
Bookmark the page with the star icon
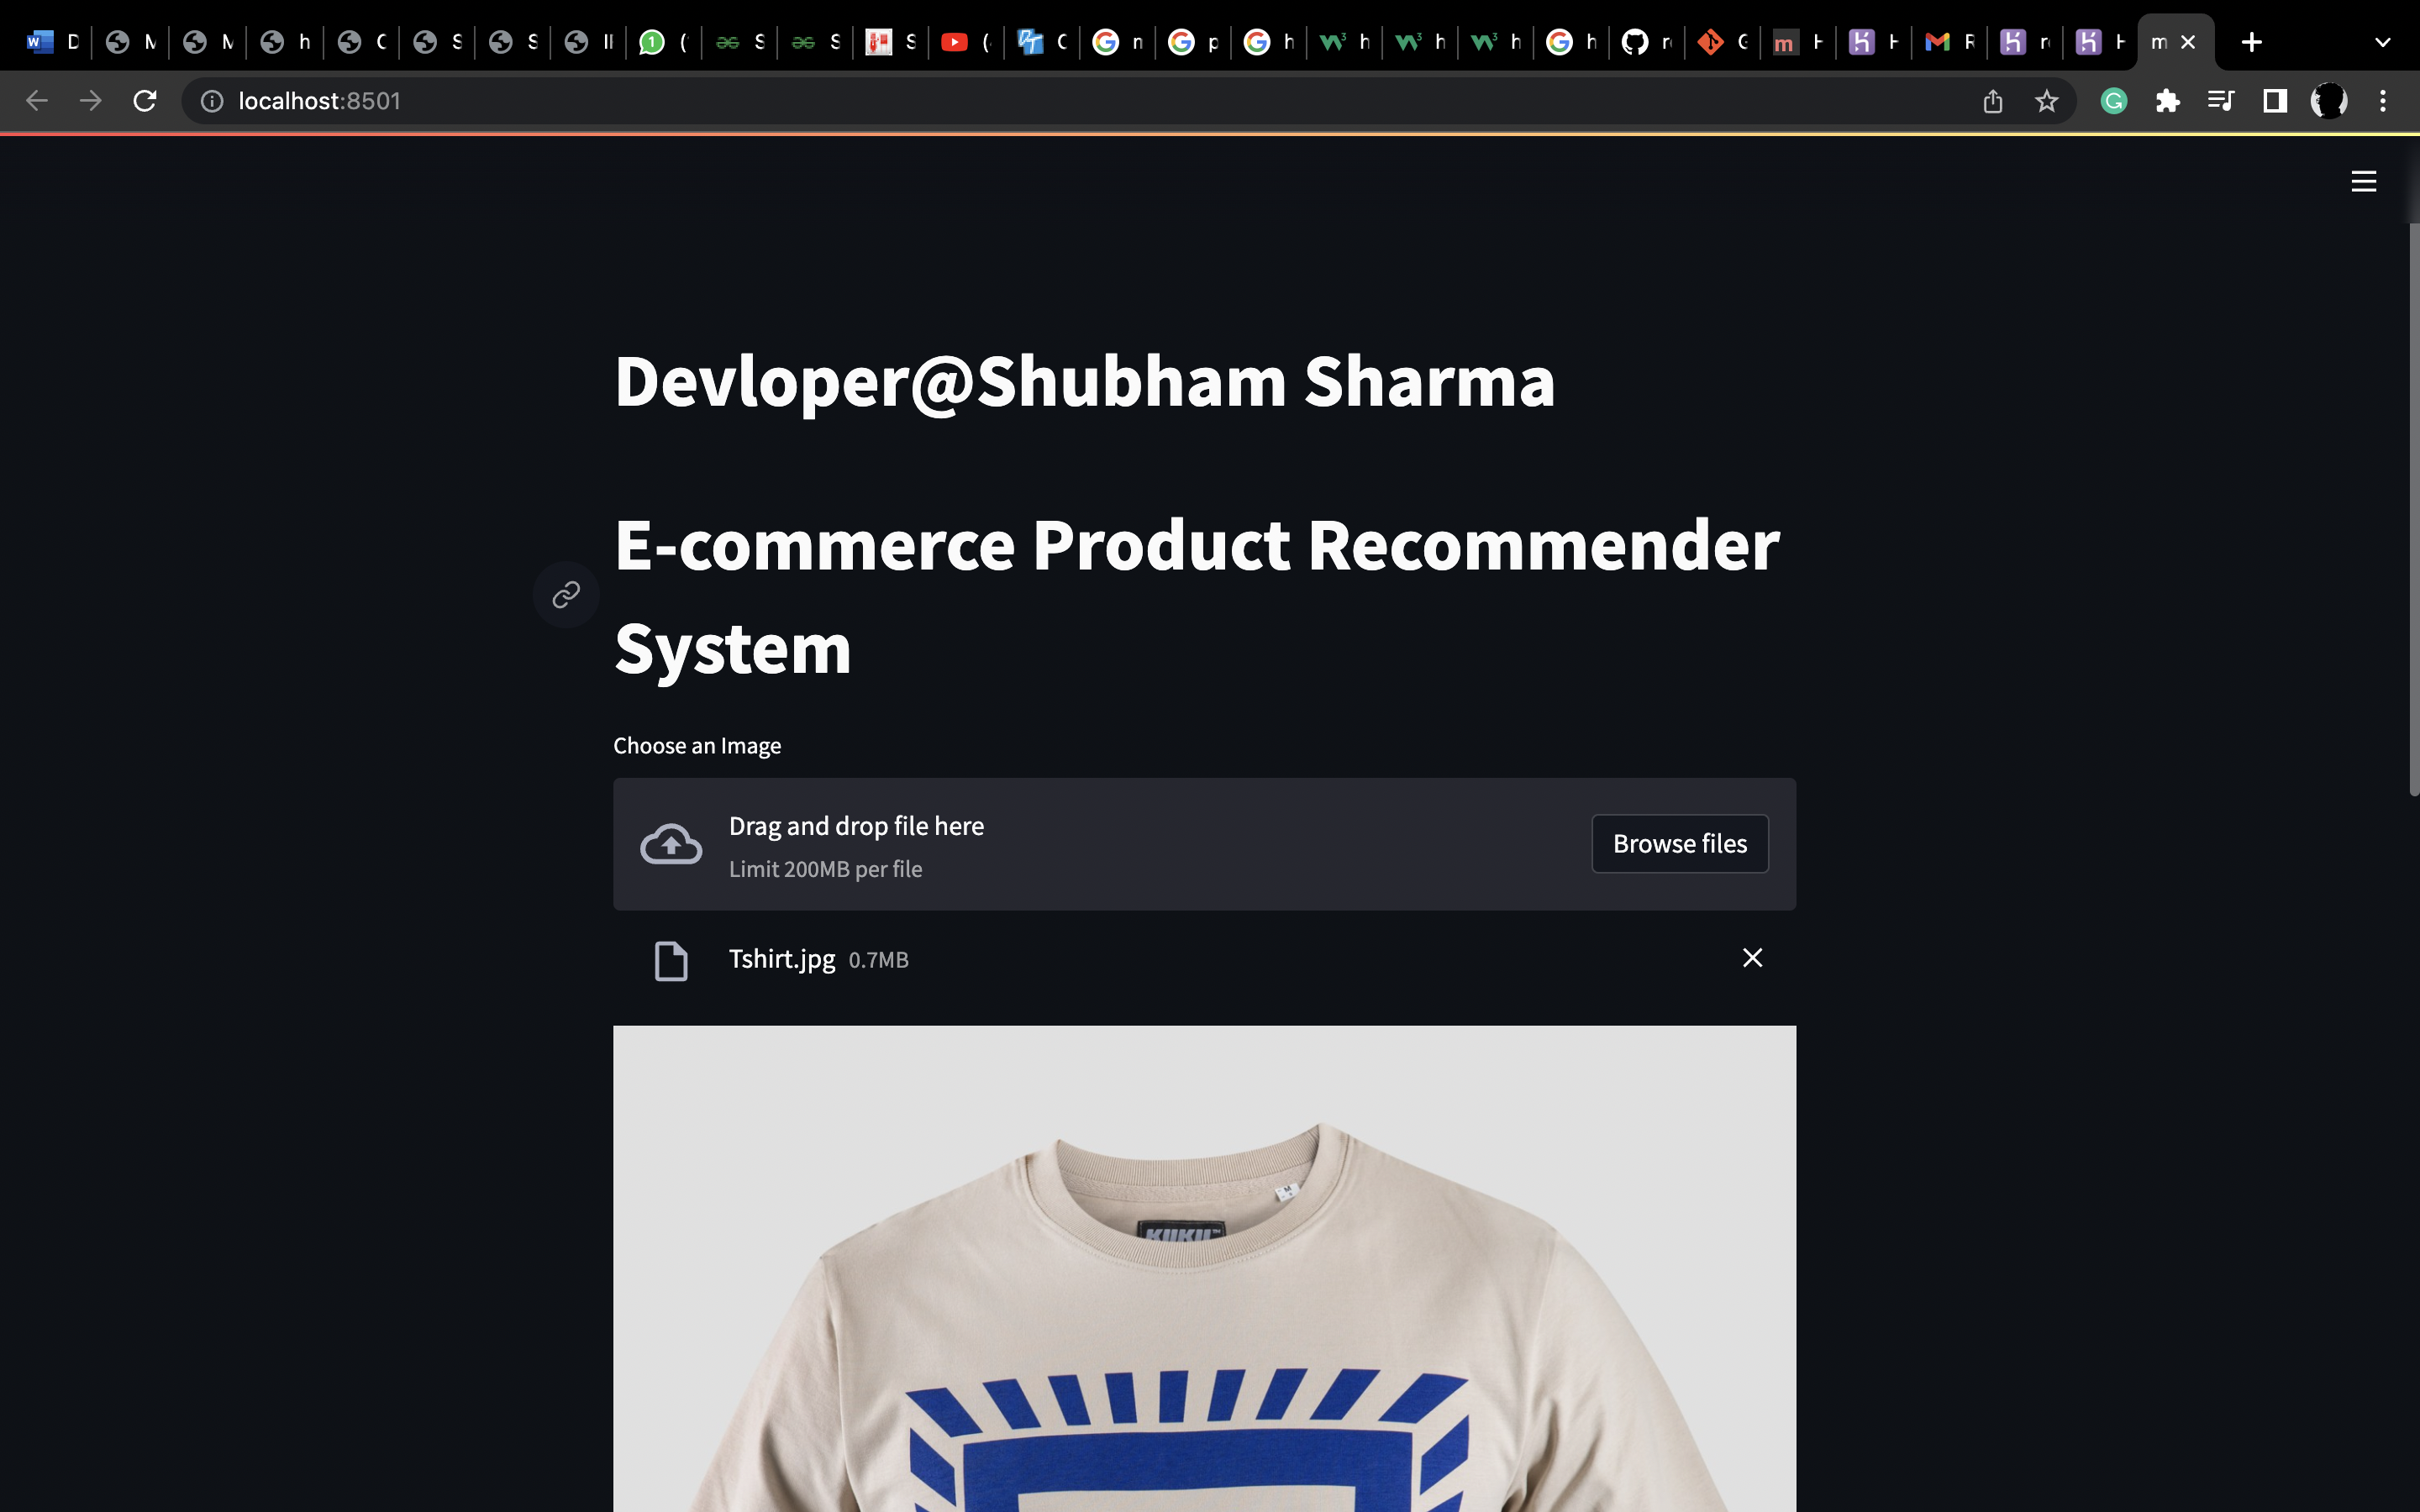(2046, 100)
